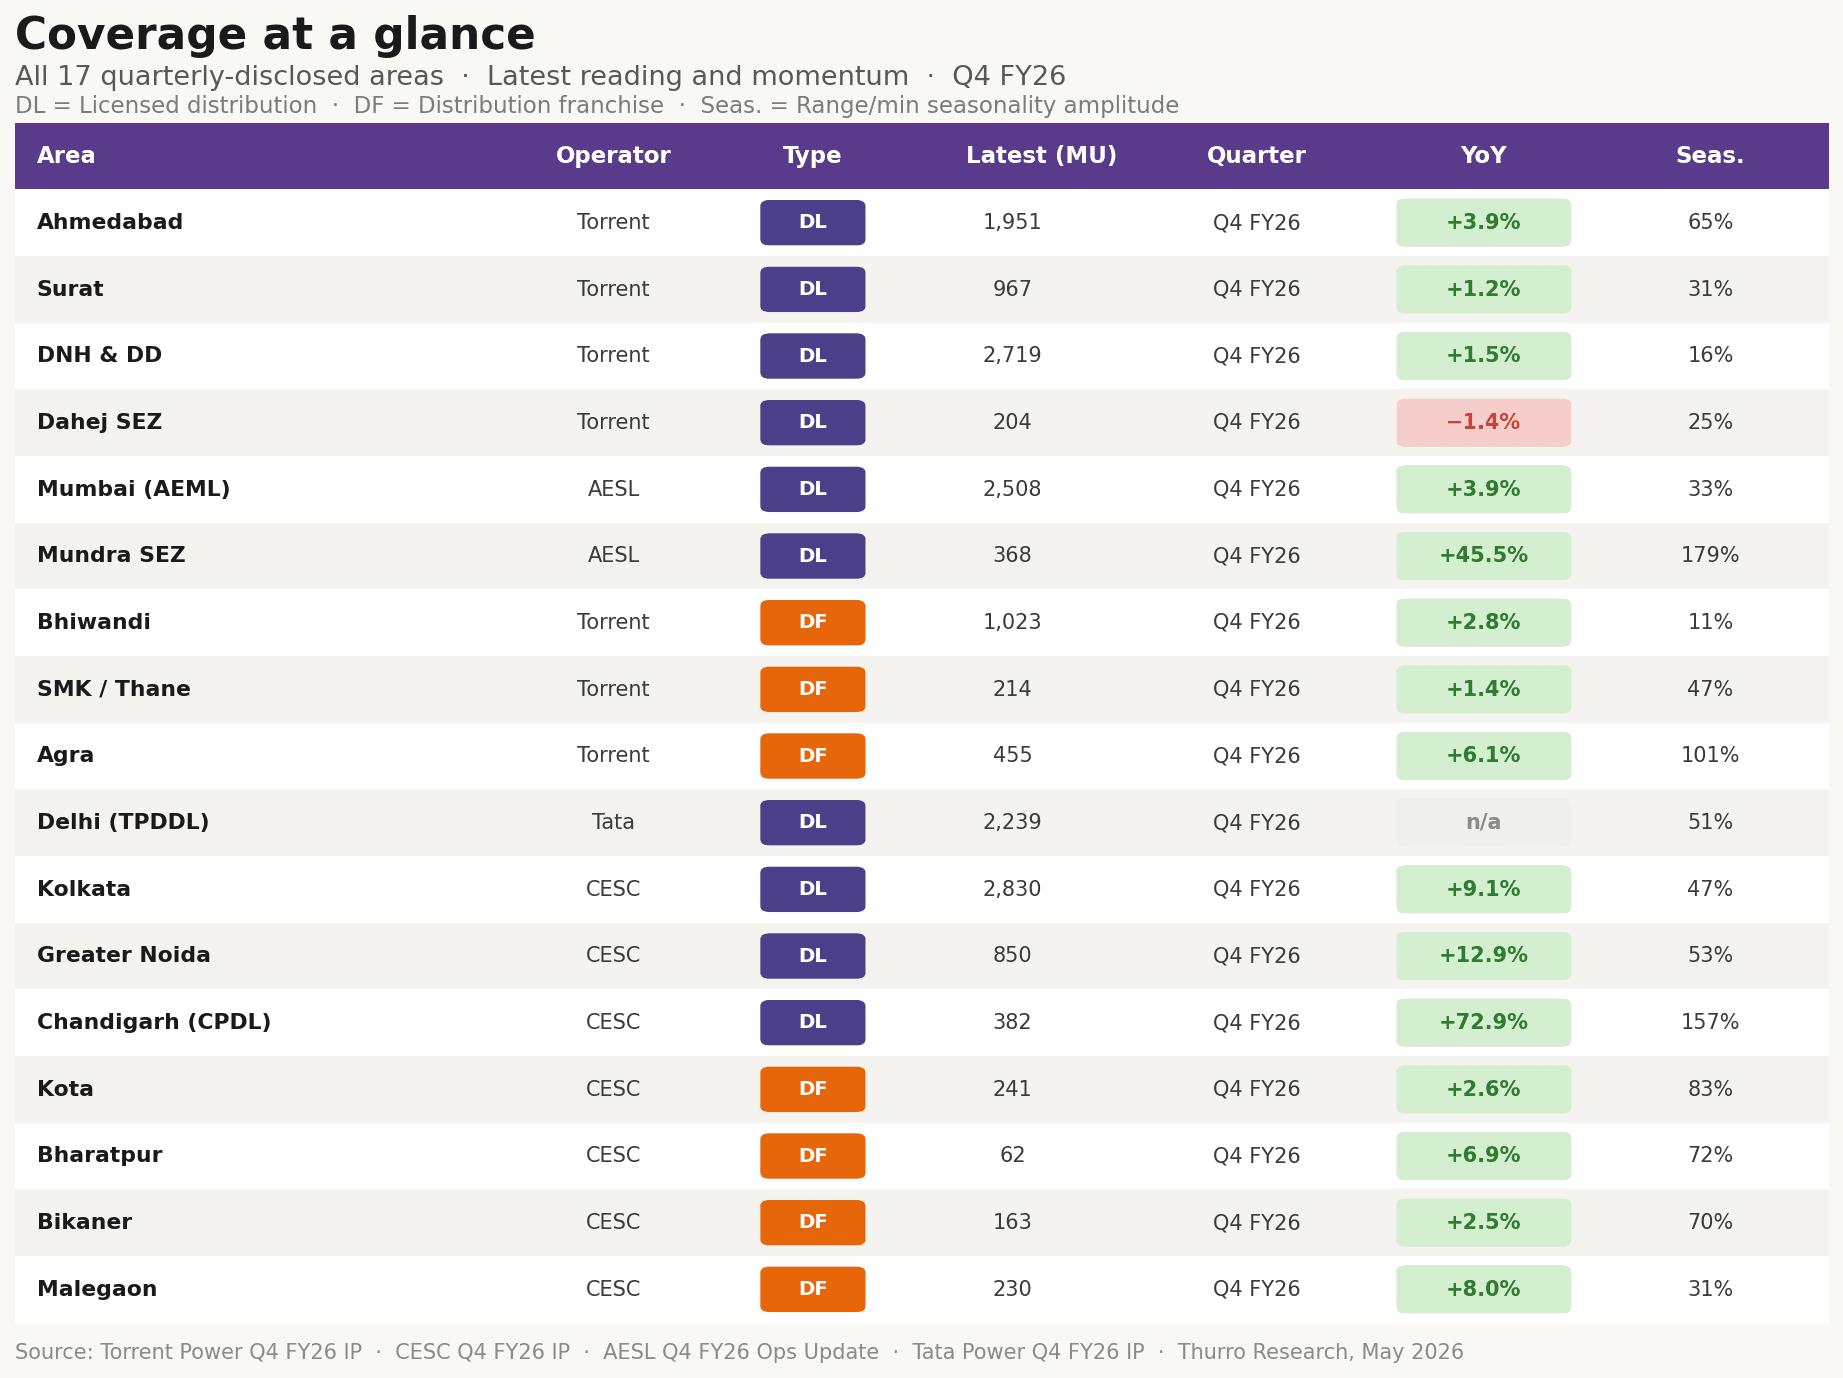Click the DL badge in Chandigarh (CPDL) row
The width and height of the screenshot is (1843, 1378).
pos(812,1022)
